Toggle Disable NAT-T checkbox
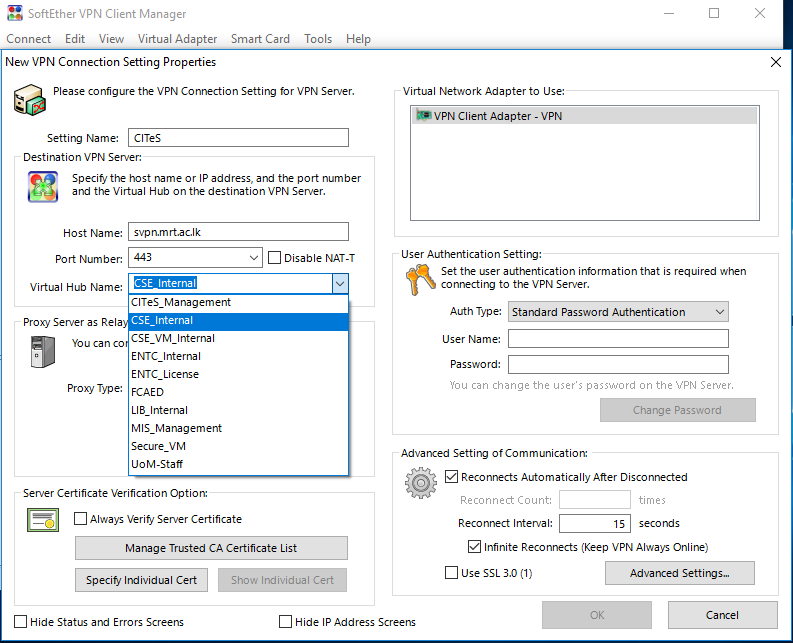 pos(274,258)
